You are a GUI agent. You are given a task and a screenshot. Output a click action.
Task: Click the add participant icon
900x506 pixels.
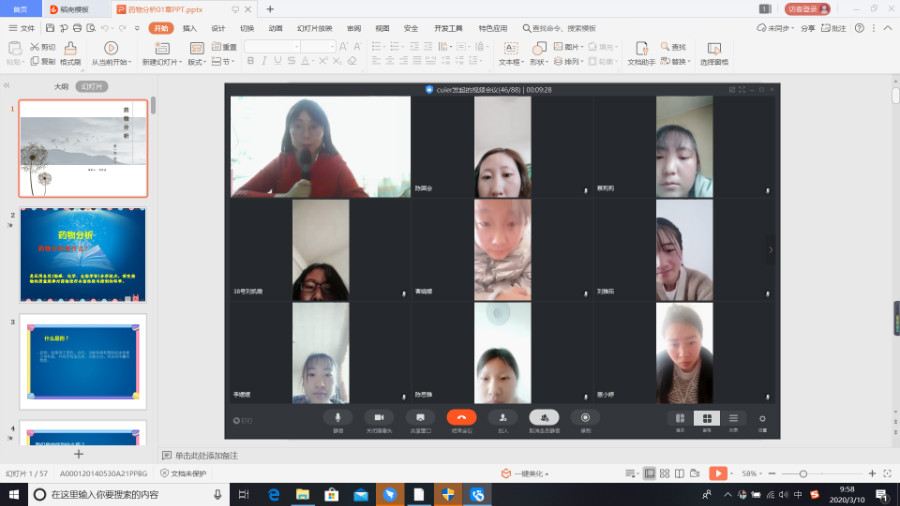coord(503,418)
